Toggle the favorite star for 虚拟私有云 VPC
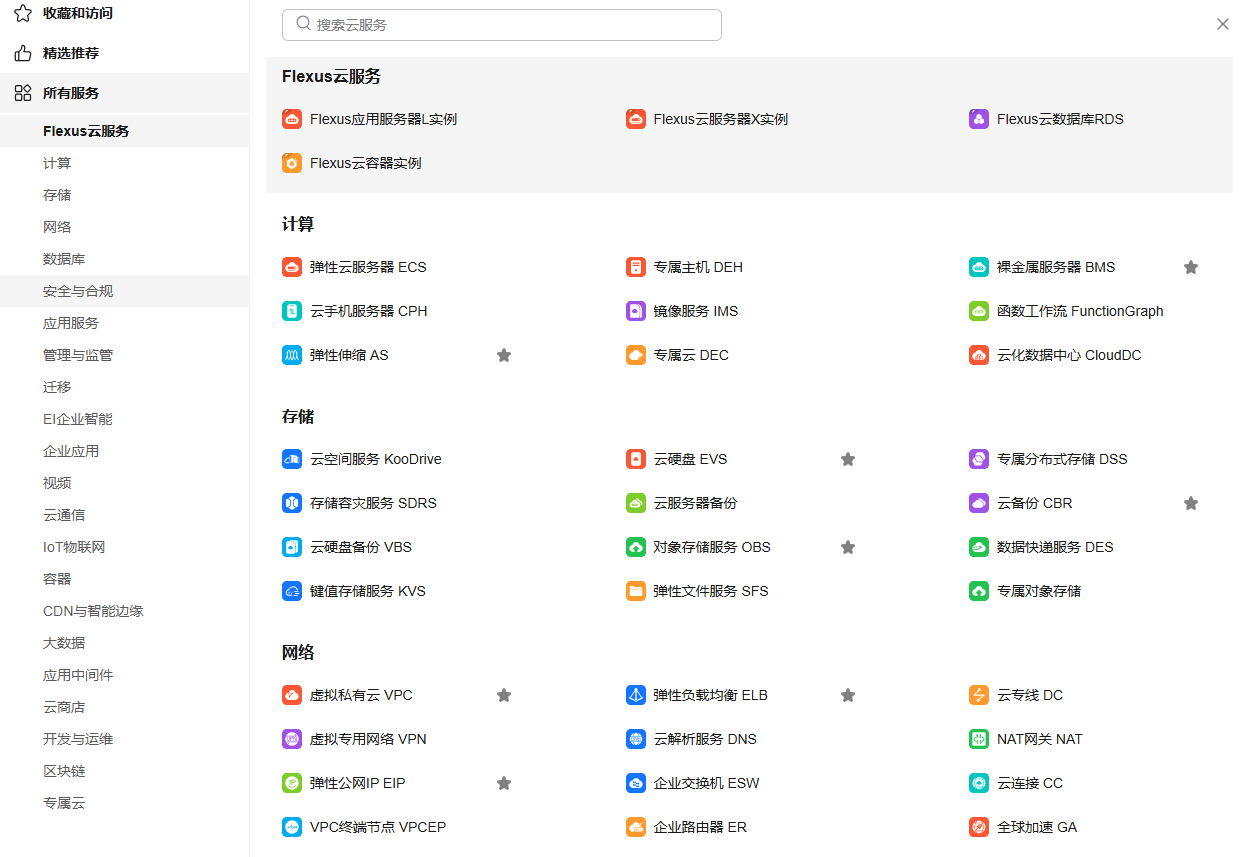The width and height of the screenshot is (1239, 857). point(504,695)
